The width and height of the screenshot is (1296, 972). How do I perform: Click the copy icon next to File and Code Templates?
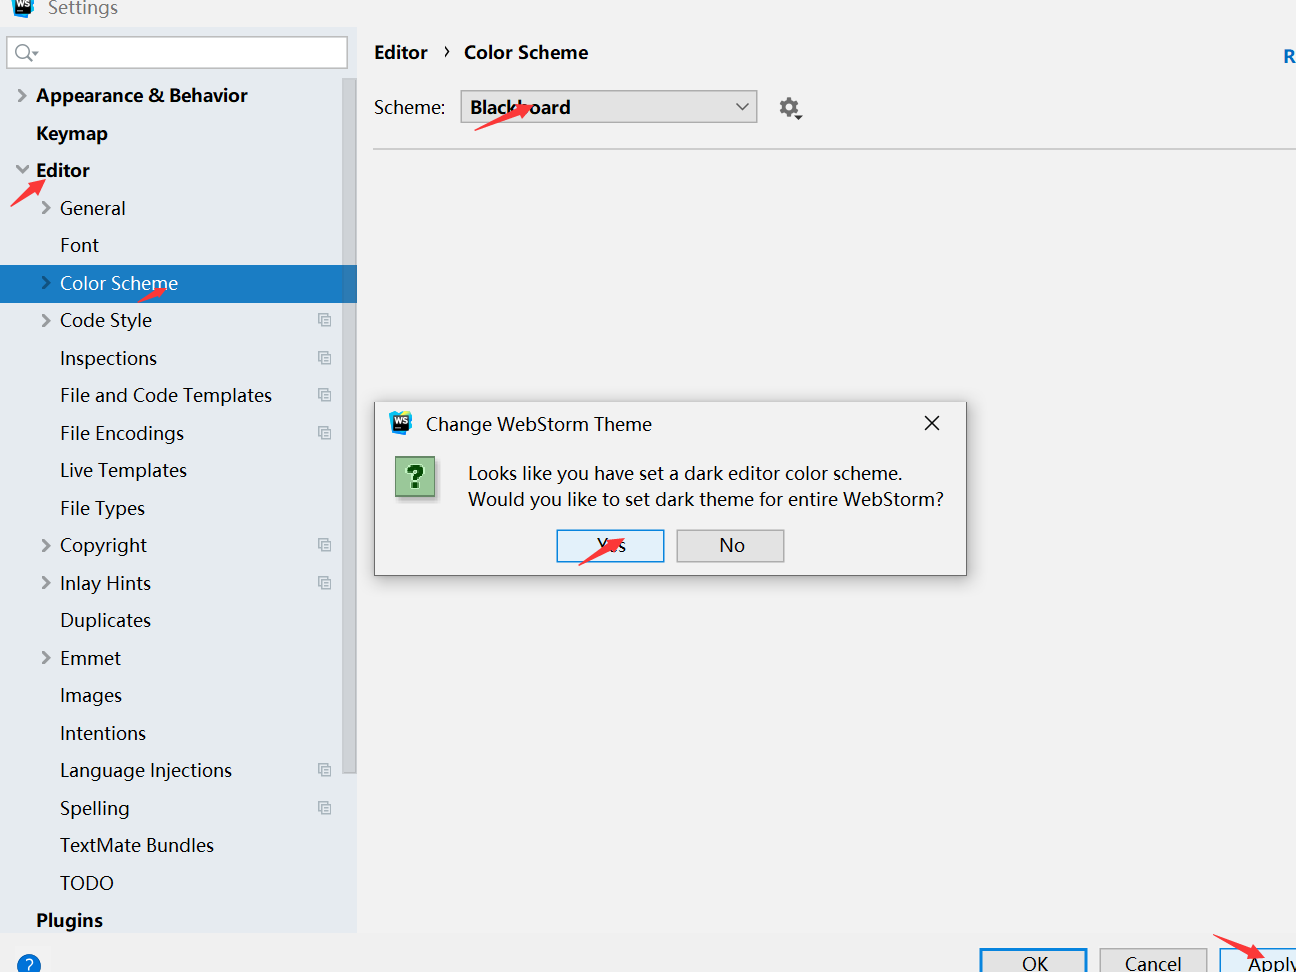pyautogui.click(x=324, y=395)
